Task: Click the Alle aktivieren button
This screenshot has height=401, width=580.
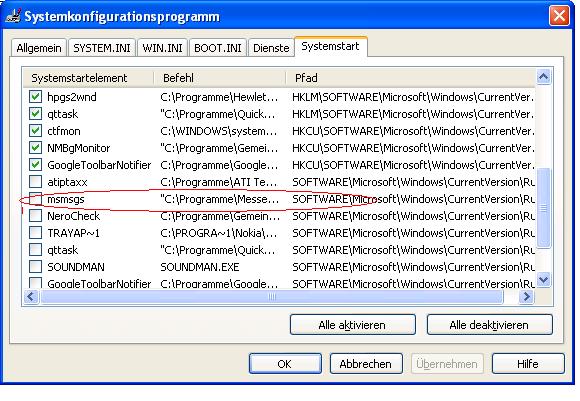Action: click(353, 325)
